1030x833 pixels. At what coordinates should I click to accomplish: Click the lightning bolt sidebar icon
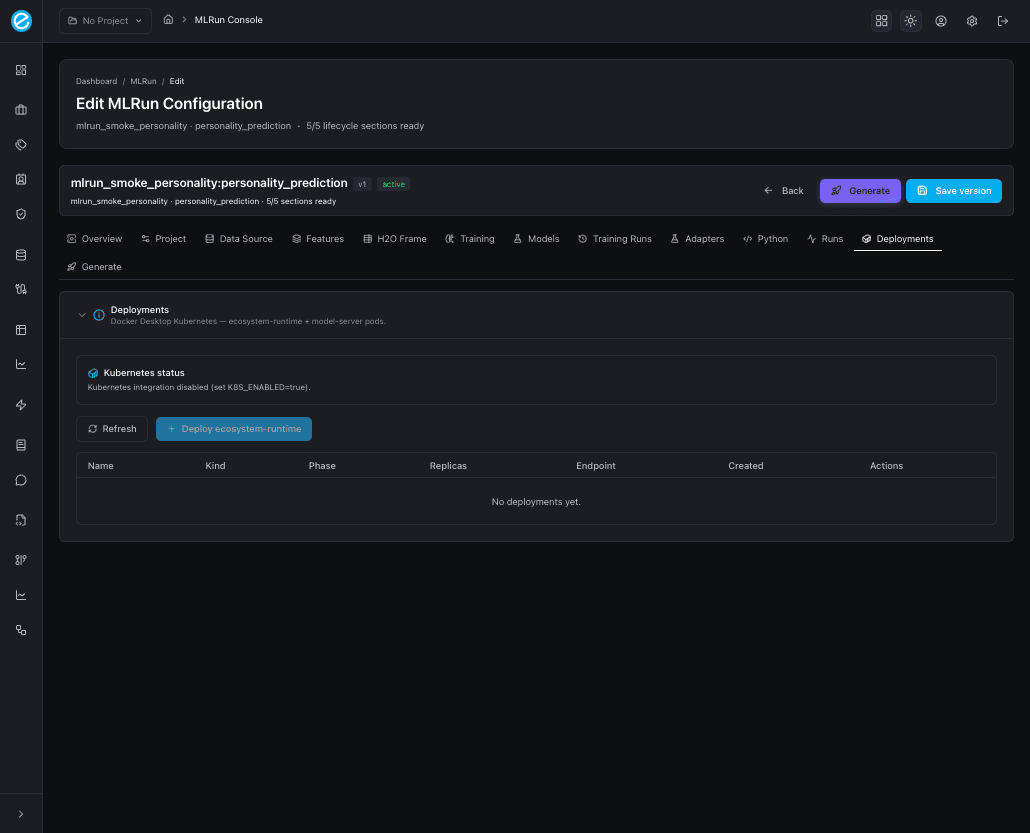click(x=20, y=405)
